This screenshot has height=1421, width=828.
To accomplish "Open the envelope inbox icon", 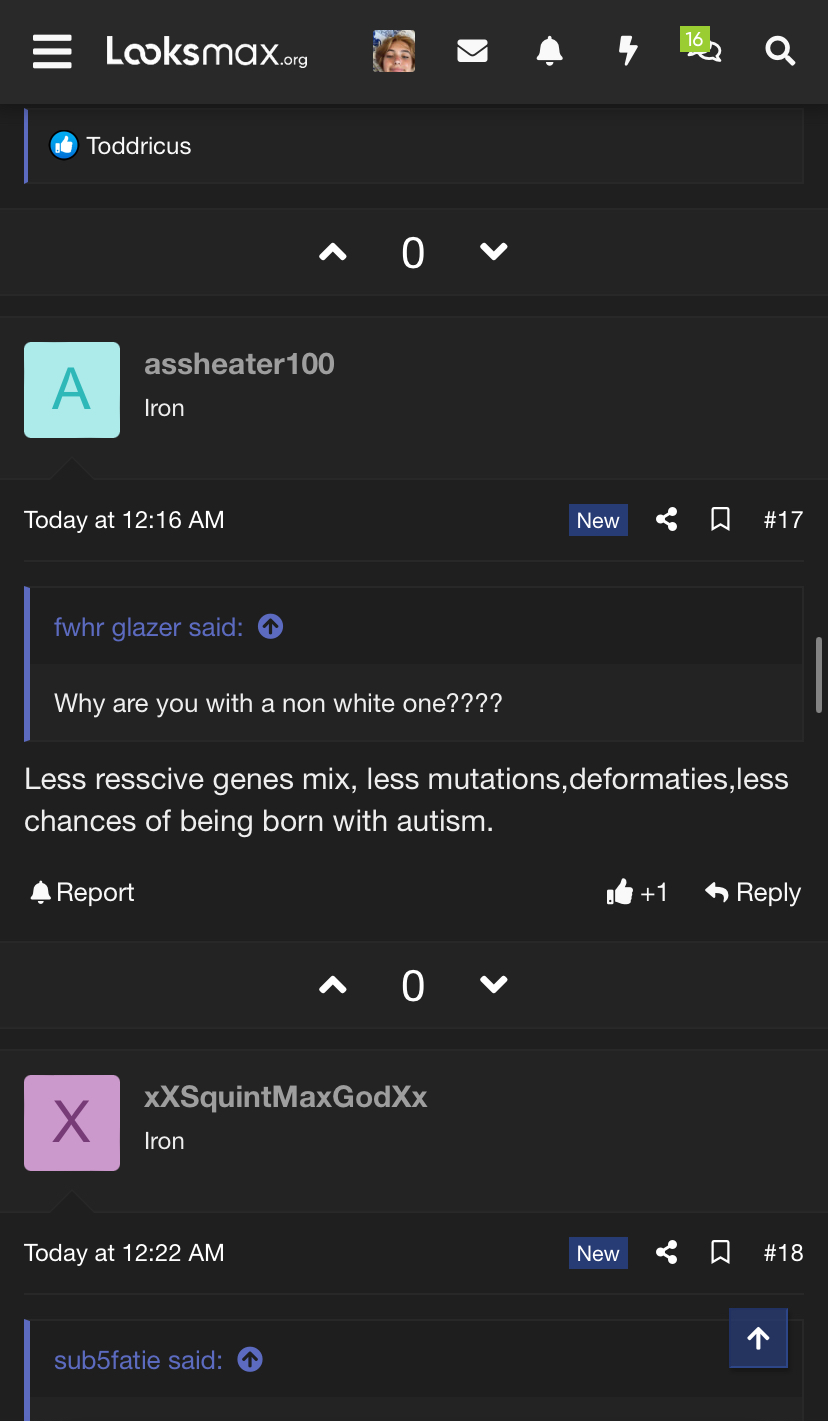I will point(472,51).
